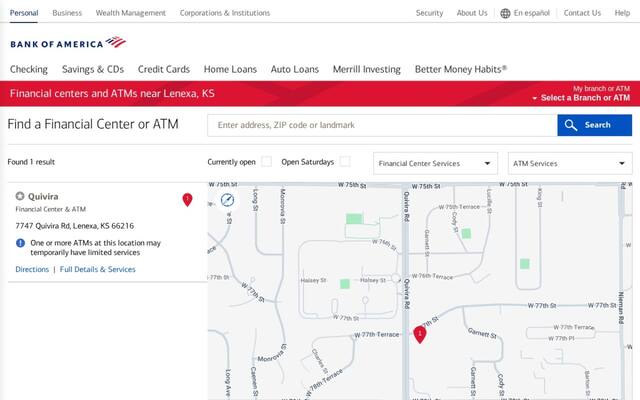
Task: Click the compass icon on the map
Action: coord(227,200)
